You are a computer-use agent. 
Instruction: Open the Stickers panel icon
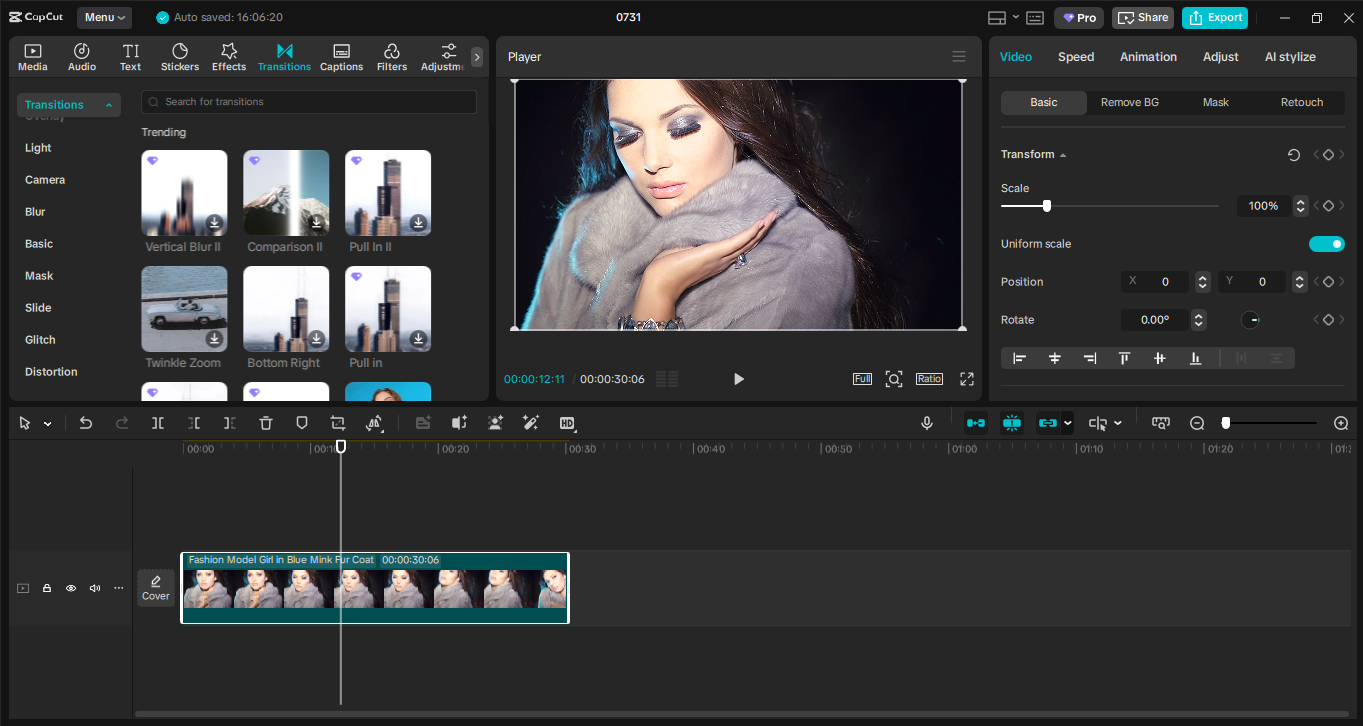pyautogui.click(x=180, y=56)
